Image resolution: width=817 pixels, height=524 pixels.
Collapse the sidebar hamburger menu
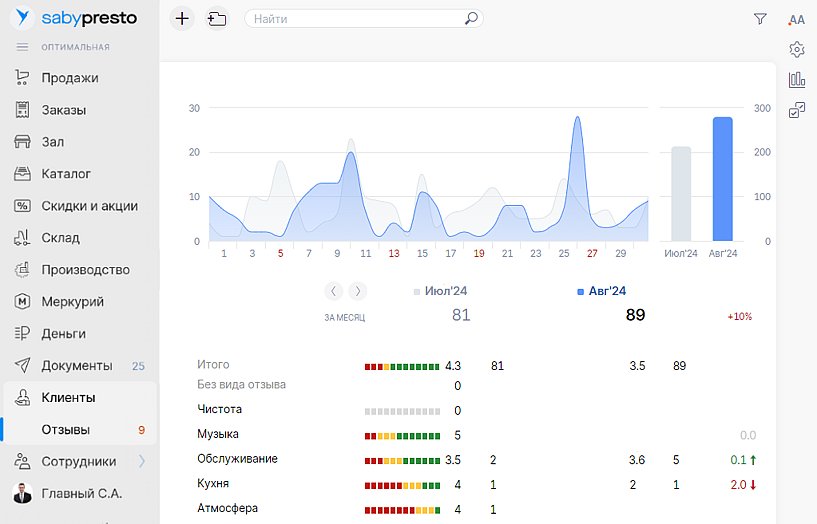[22, 47]
